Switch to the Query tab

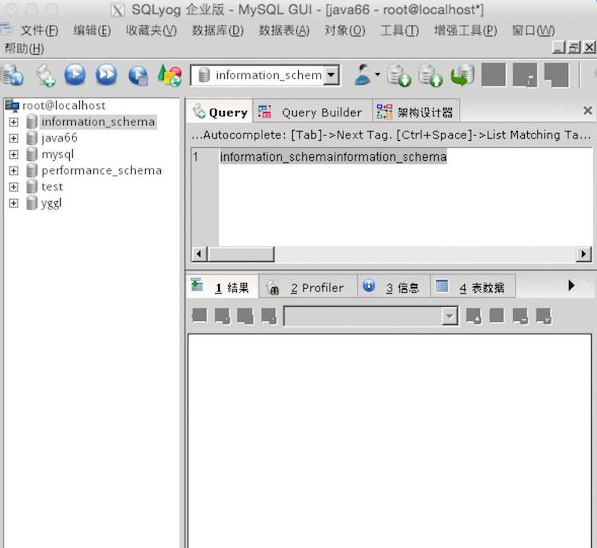coord(220,112)
